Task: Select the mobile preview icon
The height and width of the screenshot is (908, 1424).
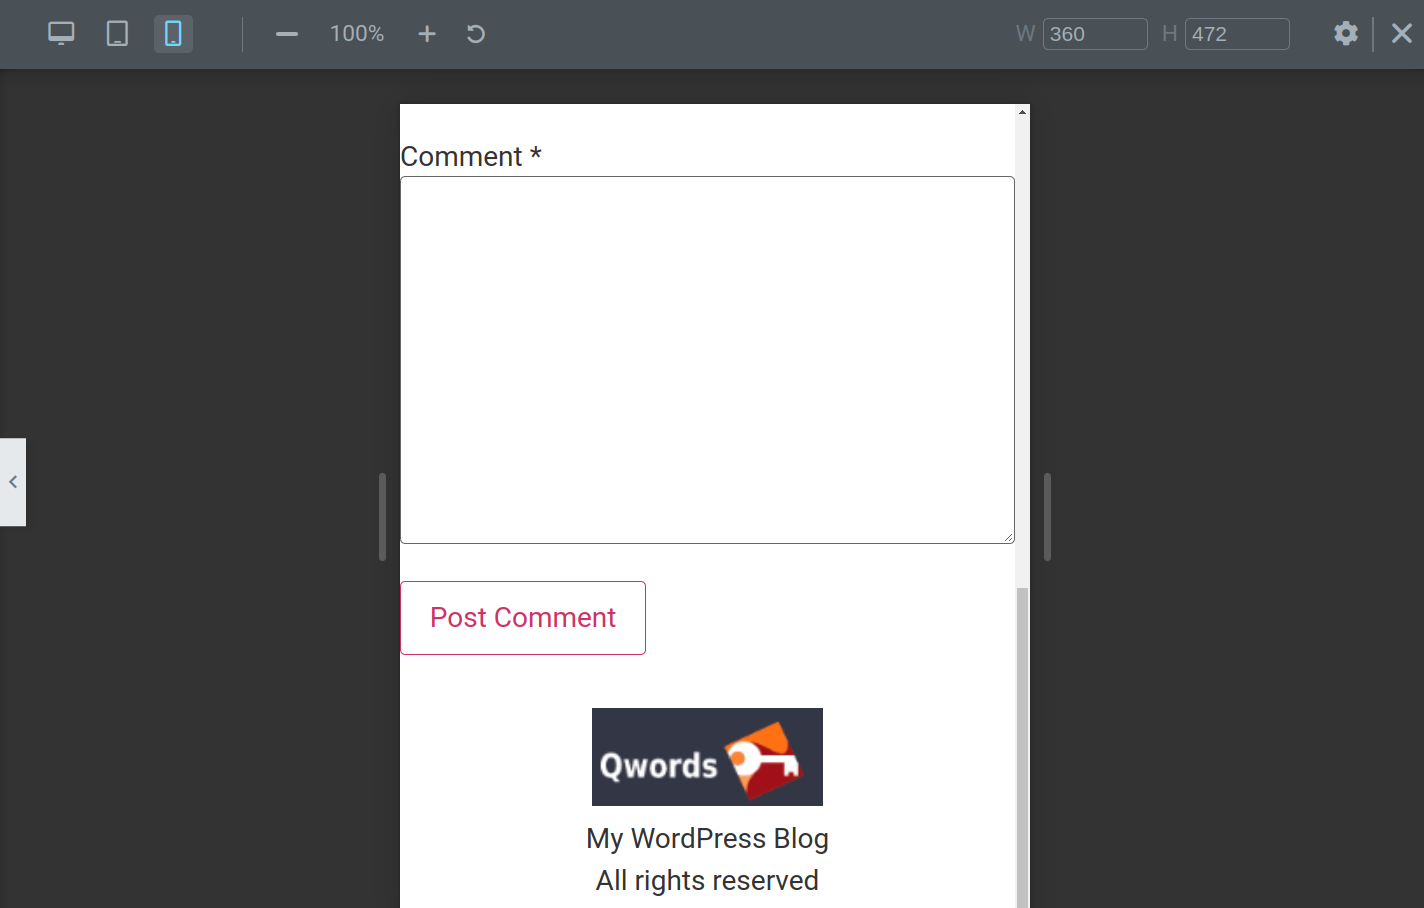Action: (173, 34)
